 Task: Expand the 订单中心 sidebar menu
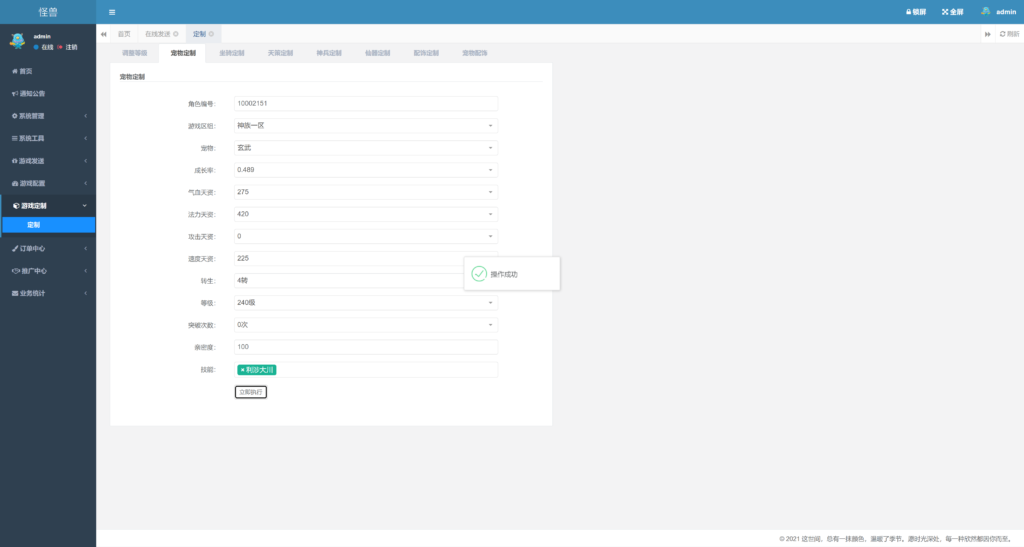pos(48,248)
